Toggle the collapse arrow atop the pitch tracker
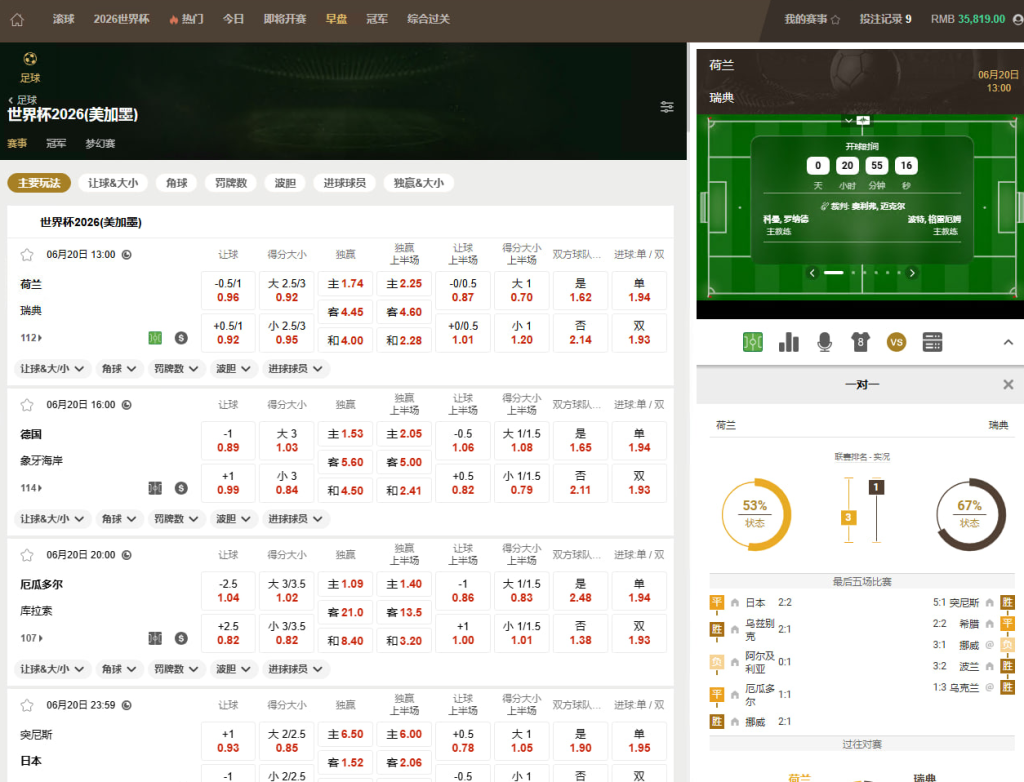 point(848,121)
